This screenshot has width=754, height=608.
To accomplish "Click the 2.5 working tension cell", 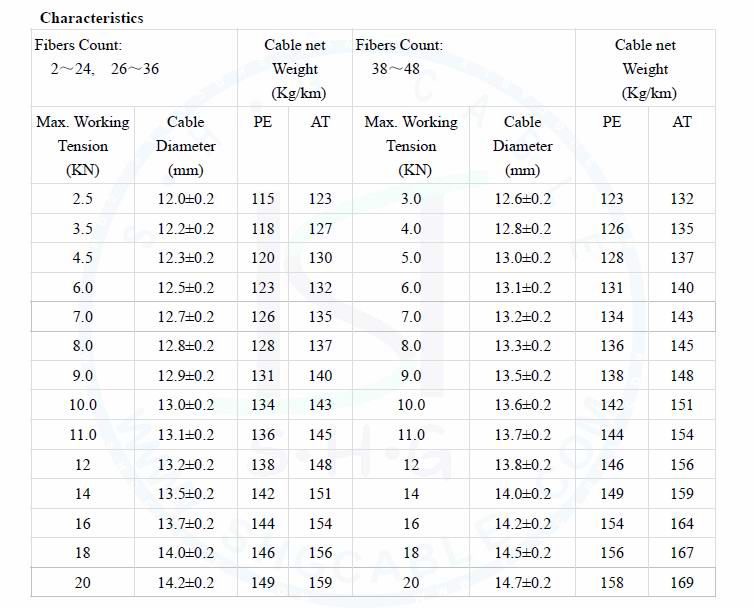I will 83,199.
